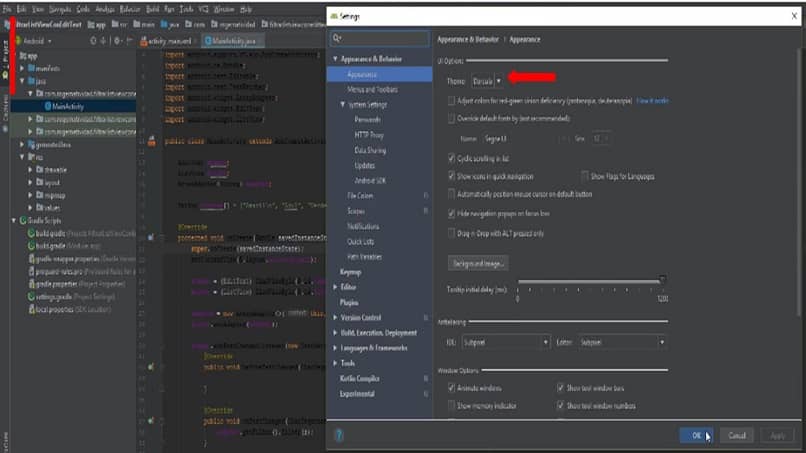Click the gradle.properties file icon
The width and height of the screenshot is (806, 453).
[31, 284]
